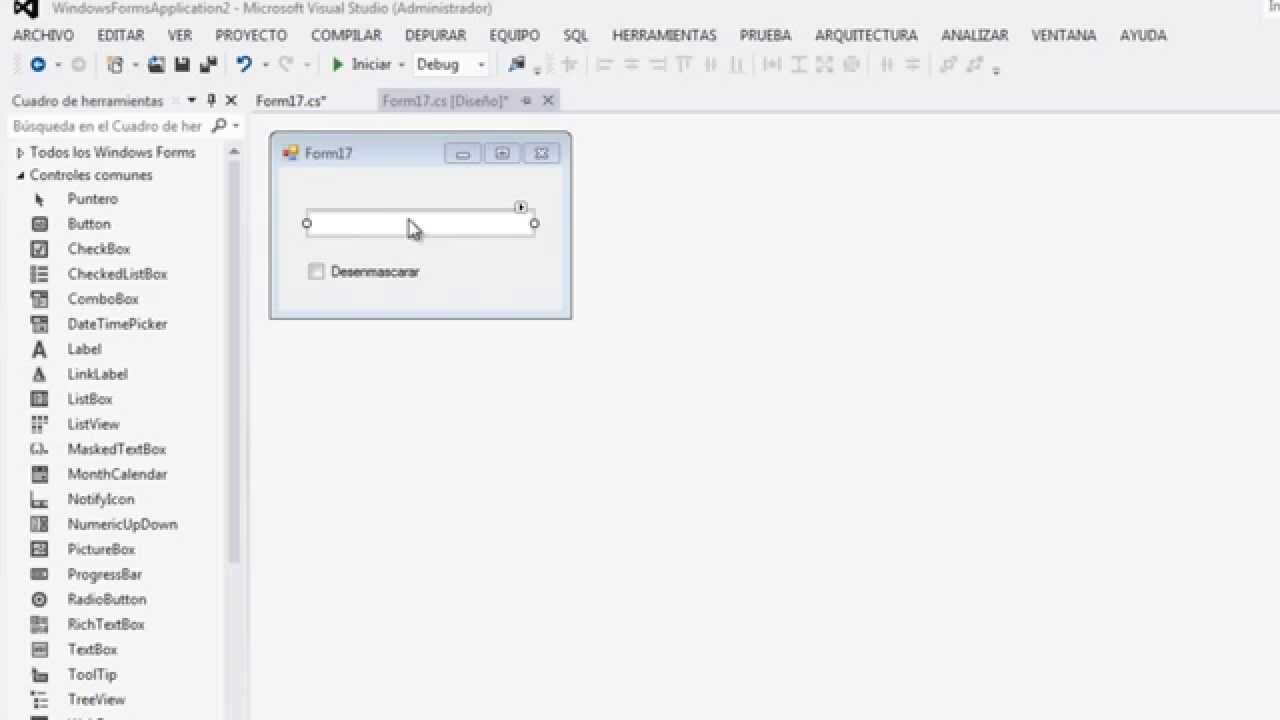Viewport: 1280px width, 720px height.
Task: Select the ToolTip control in the toolbox
Action: tap(92, 674)
